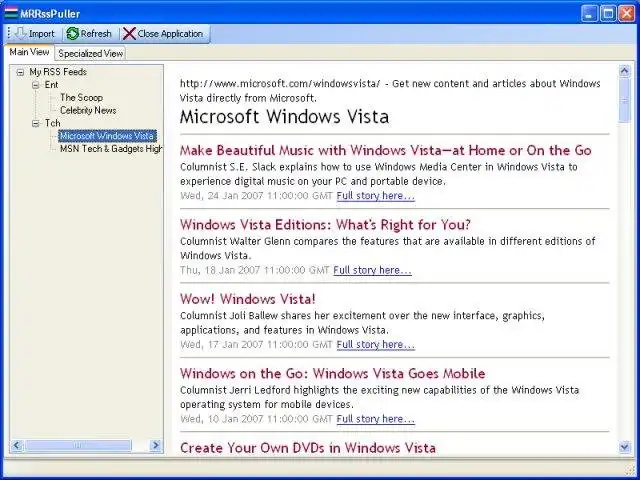Click the Wed, 17 Jan 2007 date text

pyautogui.click(x=256, y=344)
